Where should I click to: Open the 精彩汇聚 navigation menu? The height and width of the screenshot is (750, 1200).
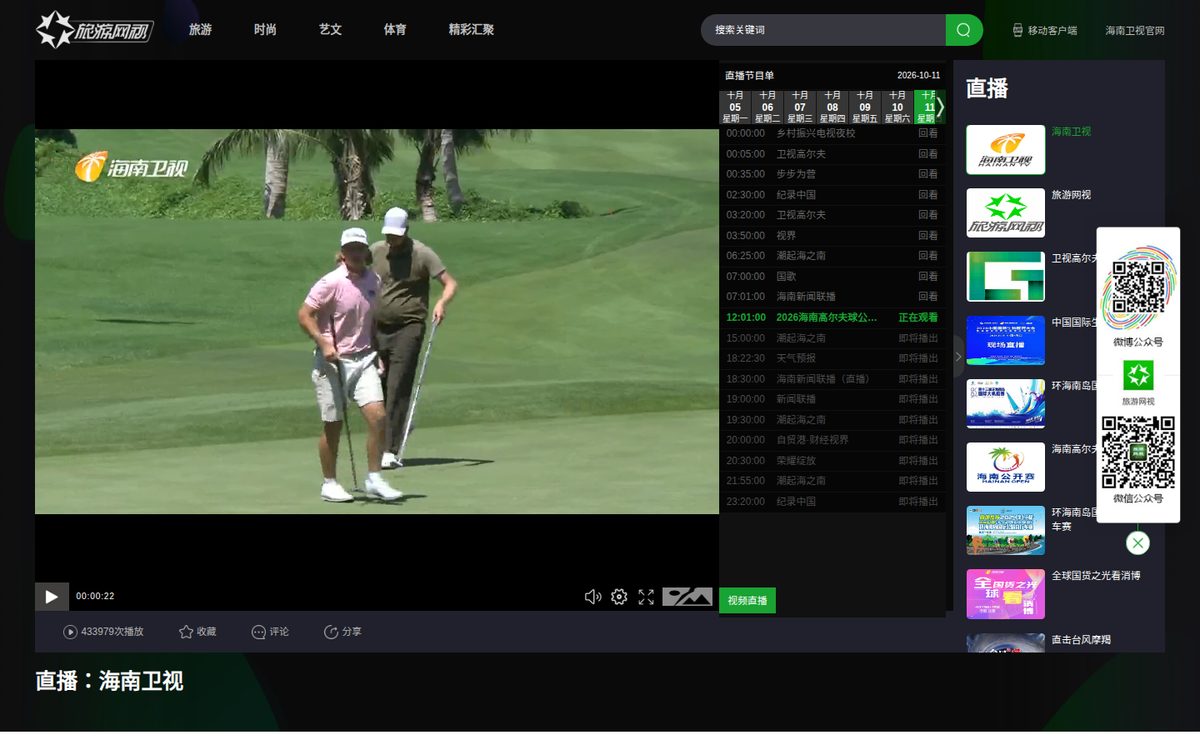click(x=471, y=30)
